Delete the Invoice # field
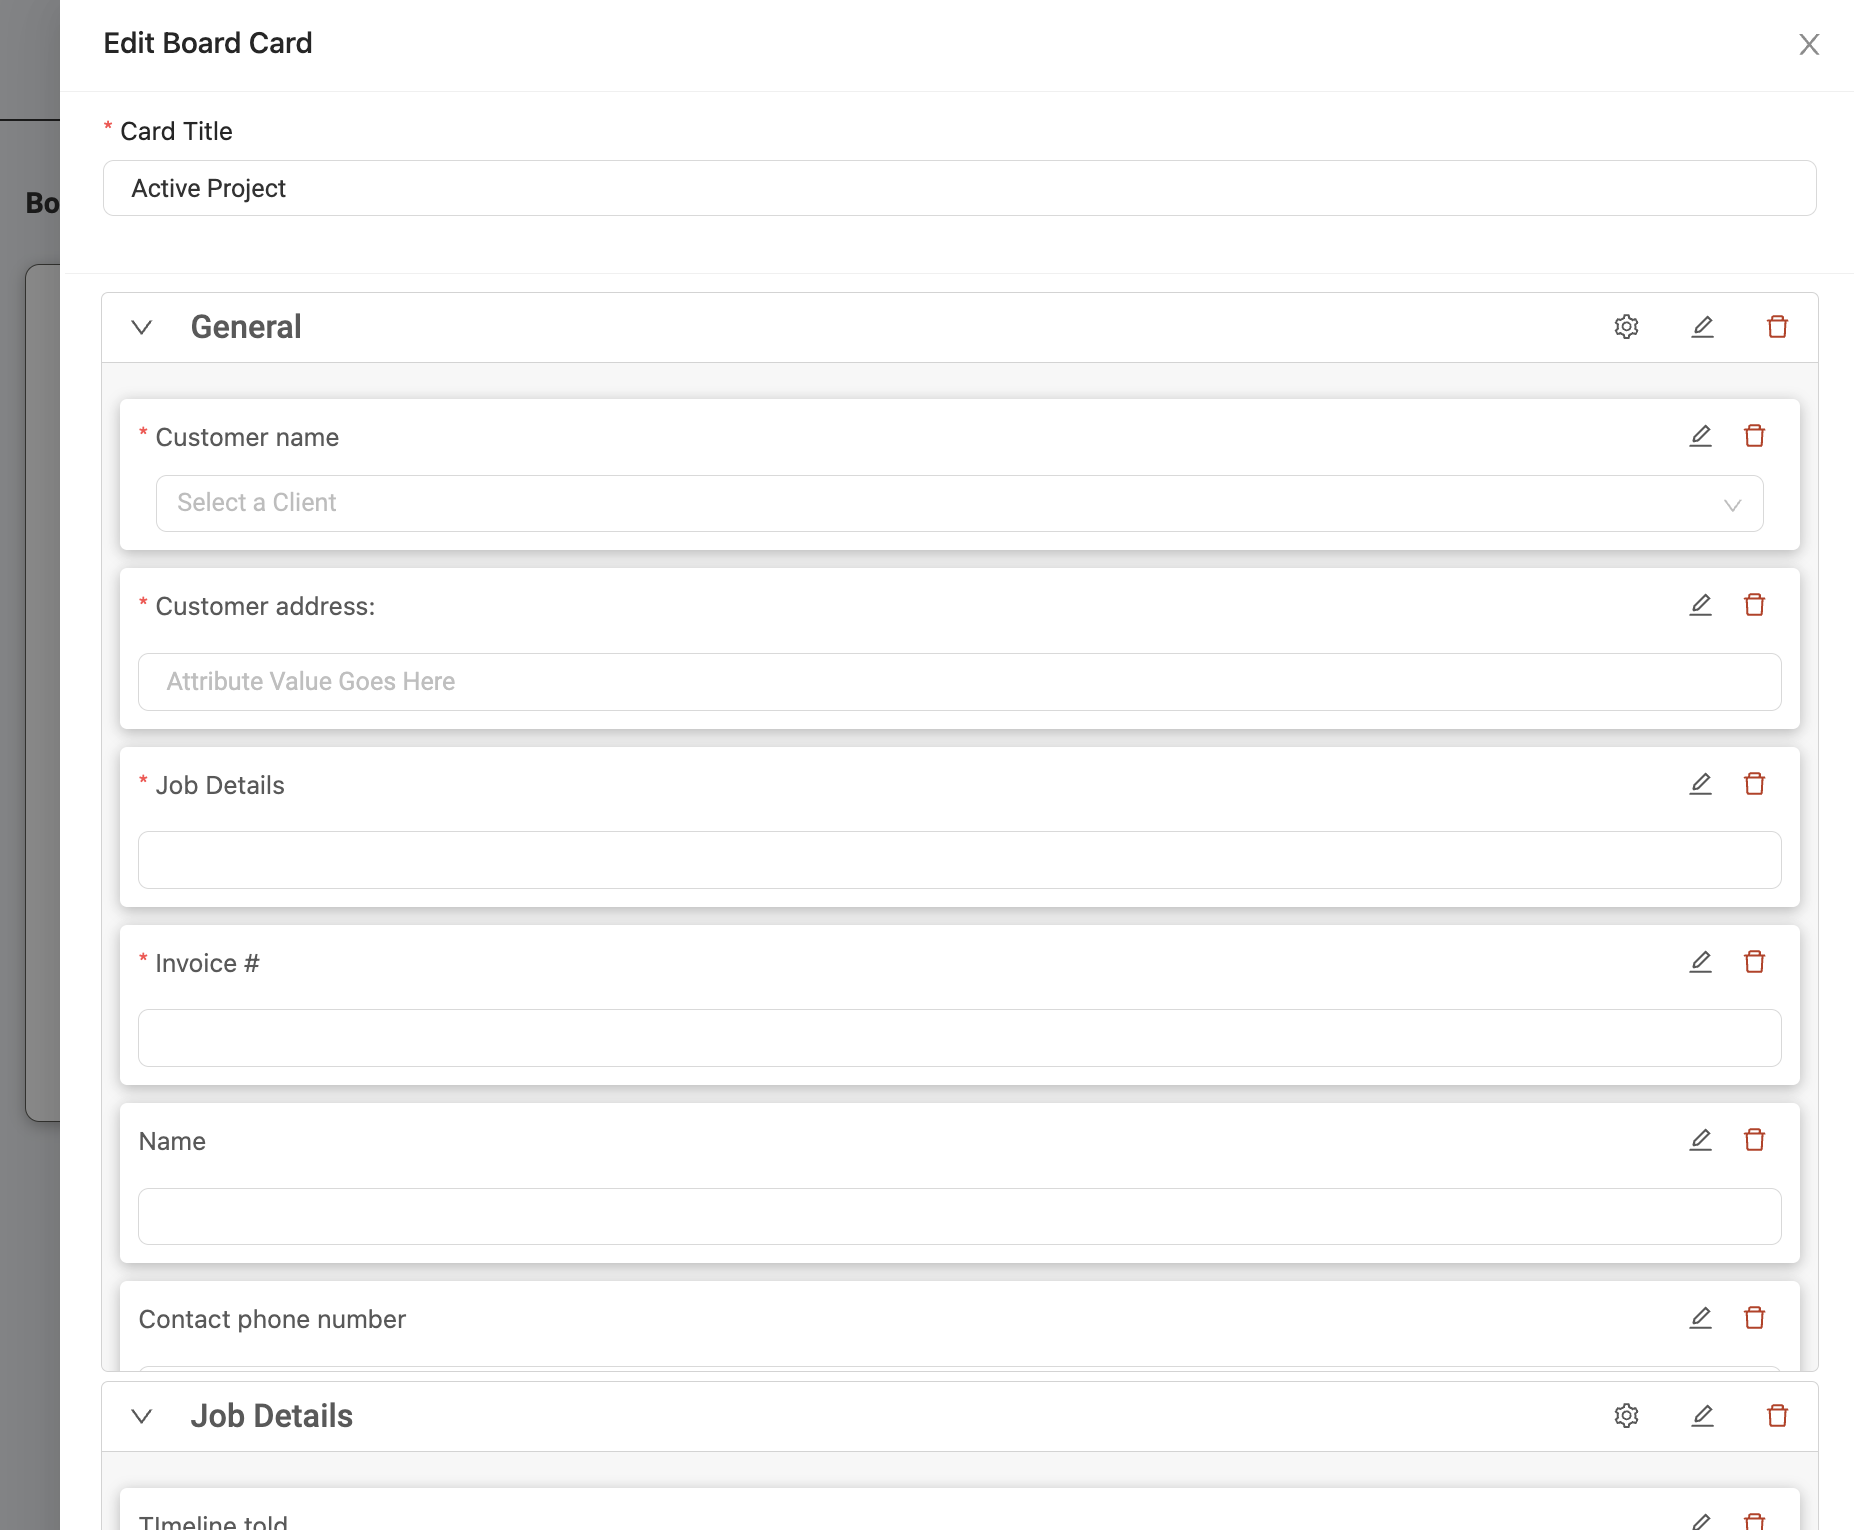 point(1754,962)
